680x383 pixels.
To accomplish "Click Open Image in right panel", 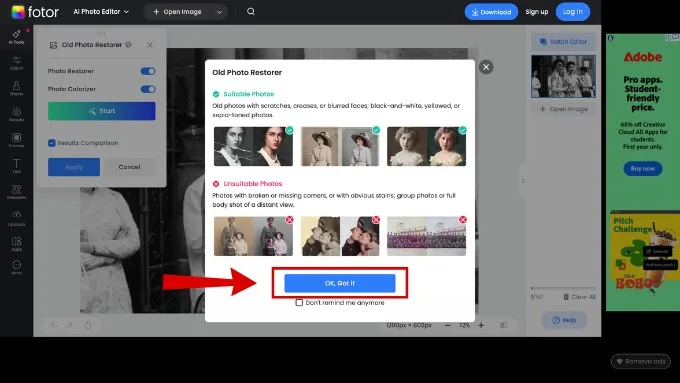I will (x=563, y=109).
